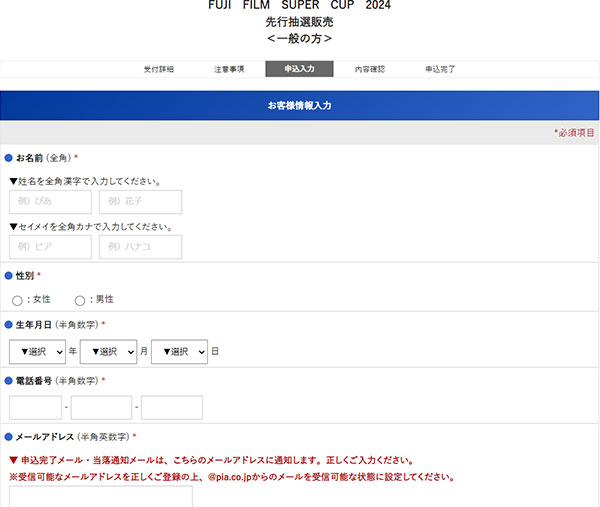Select the 女性 radio button
The width and height of the screenshot is (600, 507).
(x=17, y=300)
